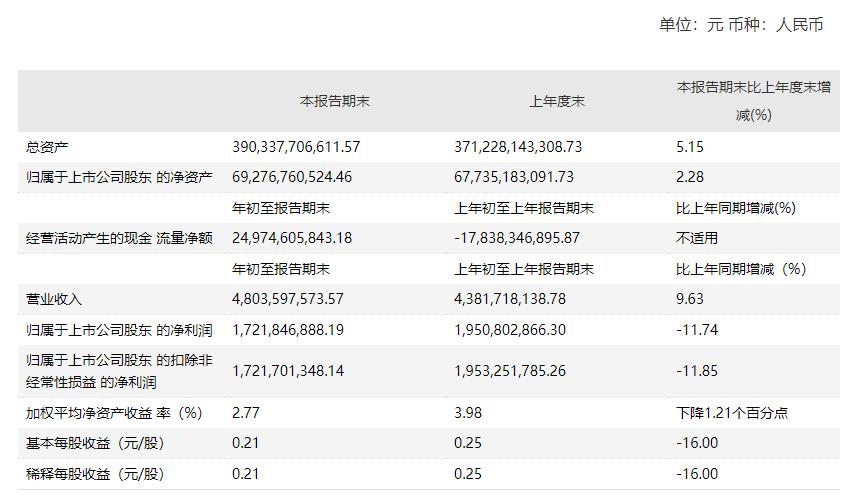This screenshot has width=865, height=499.
Task: Select the value 371,228,143,308.73
Action: pos(518,147)
